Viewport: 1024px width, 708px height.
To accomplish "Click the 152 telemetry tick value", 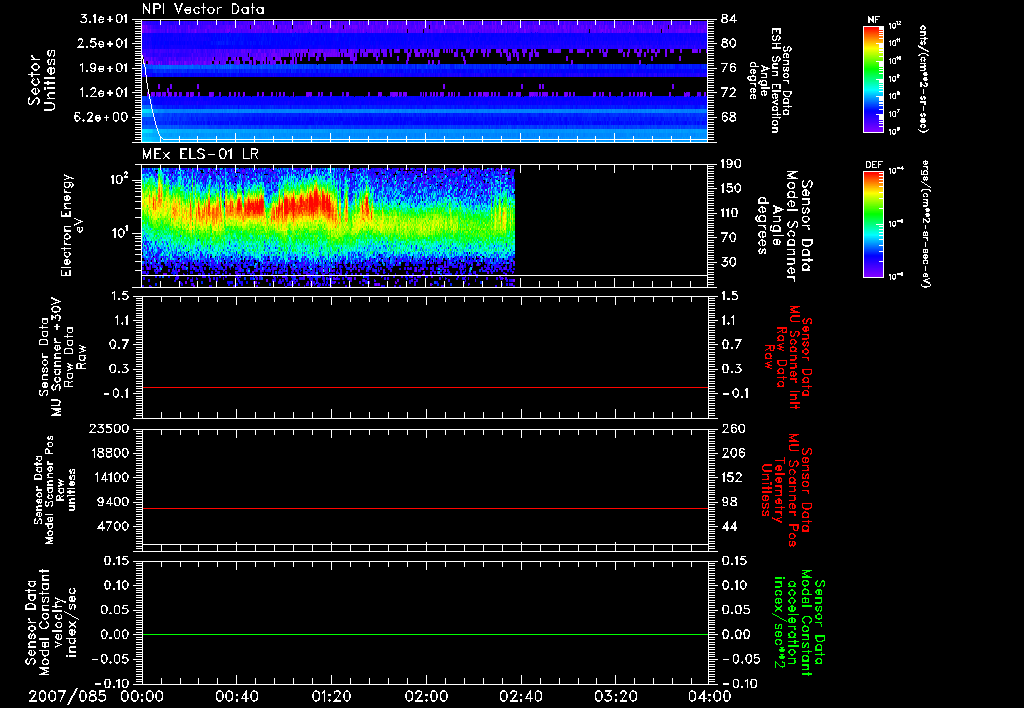I will (732, 477).
